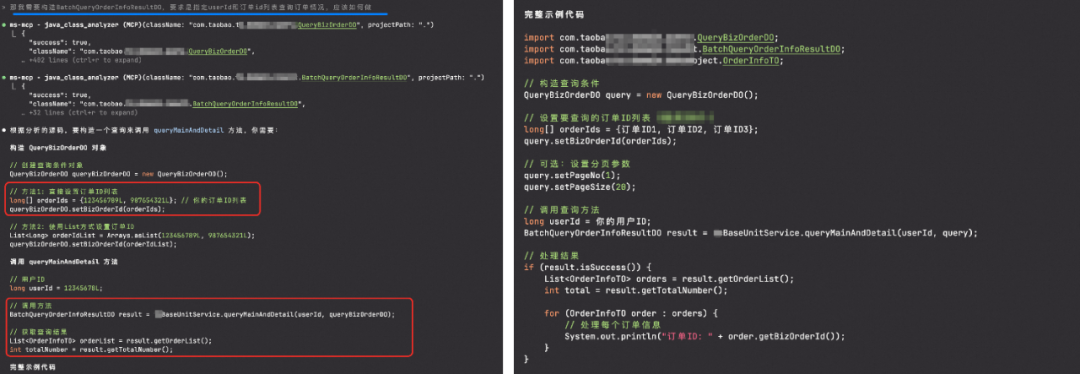Open BatchQueryOrderInfoResultDO link in second import line
The width and height of the screenshot is (1080, 374).
pyautogui.click(x=771, y=49)
